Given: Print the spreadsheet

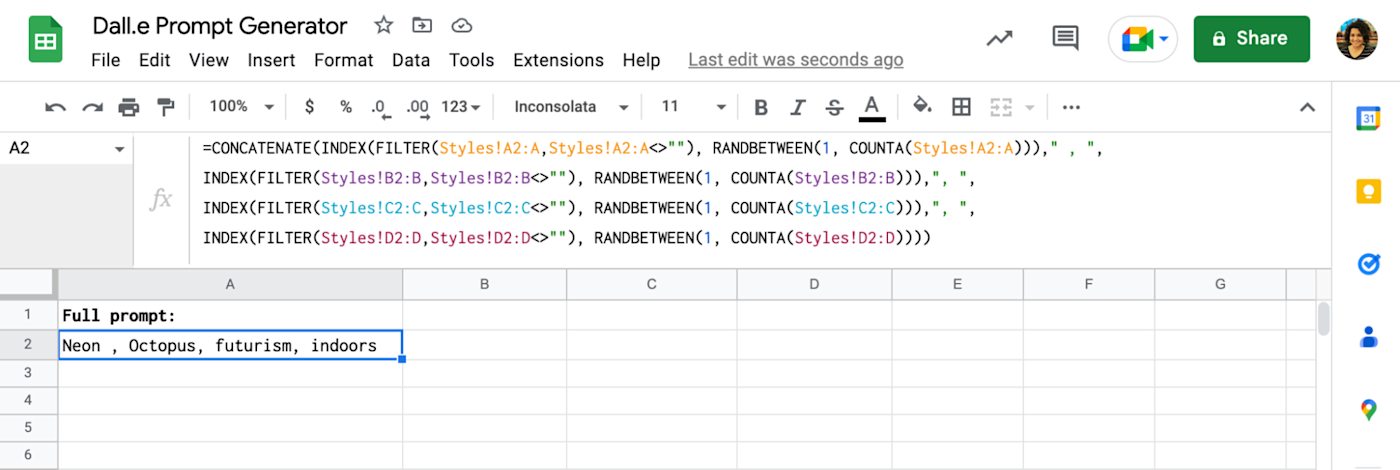Looking at the screenshot, I should click(129, 107).
